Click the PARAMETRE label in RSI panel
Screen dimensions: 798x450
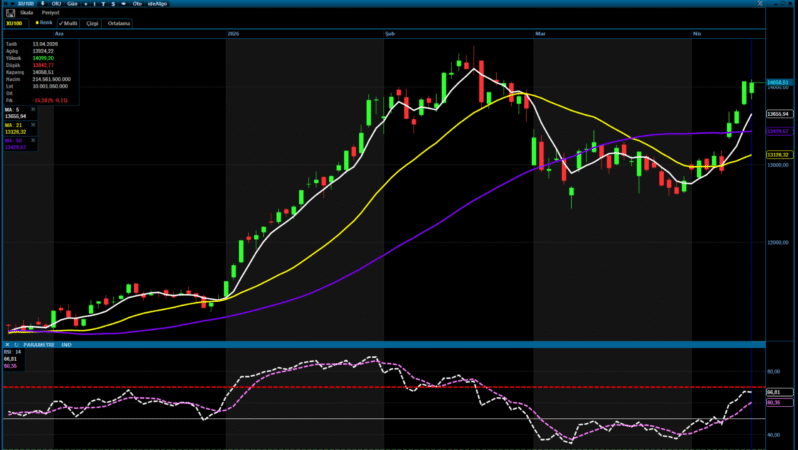point(37,344)
